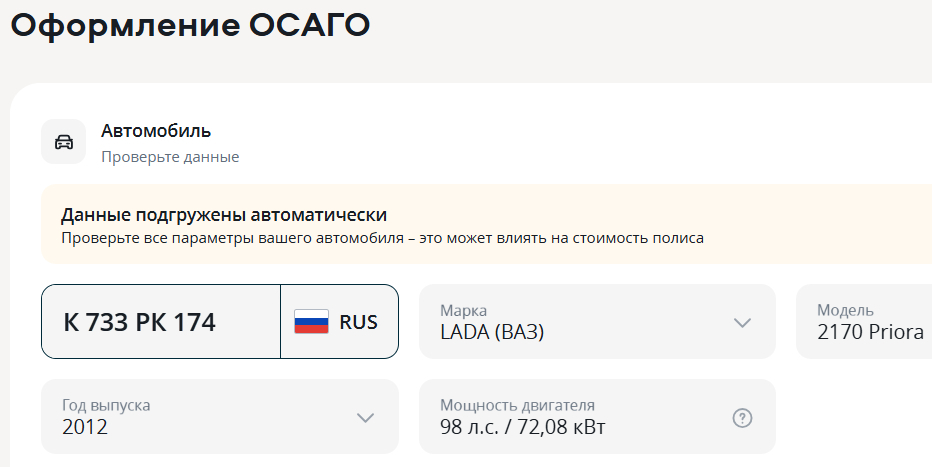932x467 pixels.
Task: Click the banner text about стоимость полиса
Action: 382,238
